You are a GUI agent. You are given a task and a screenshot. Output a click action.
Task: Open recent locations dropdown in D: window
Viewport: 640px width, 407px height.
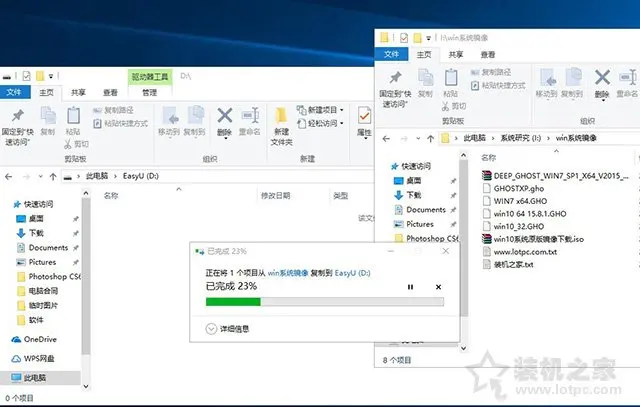[x=40, y=177]
